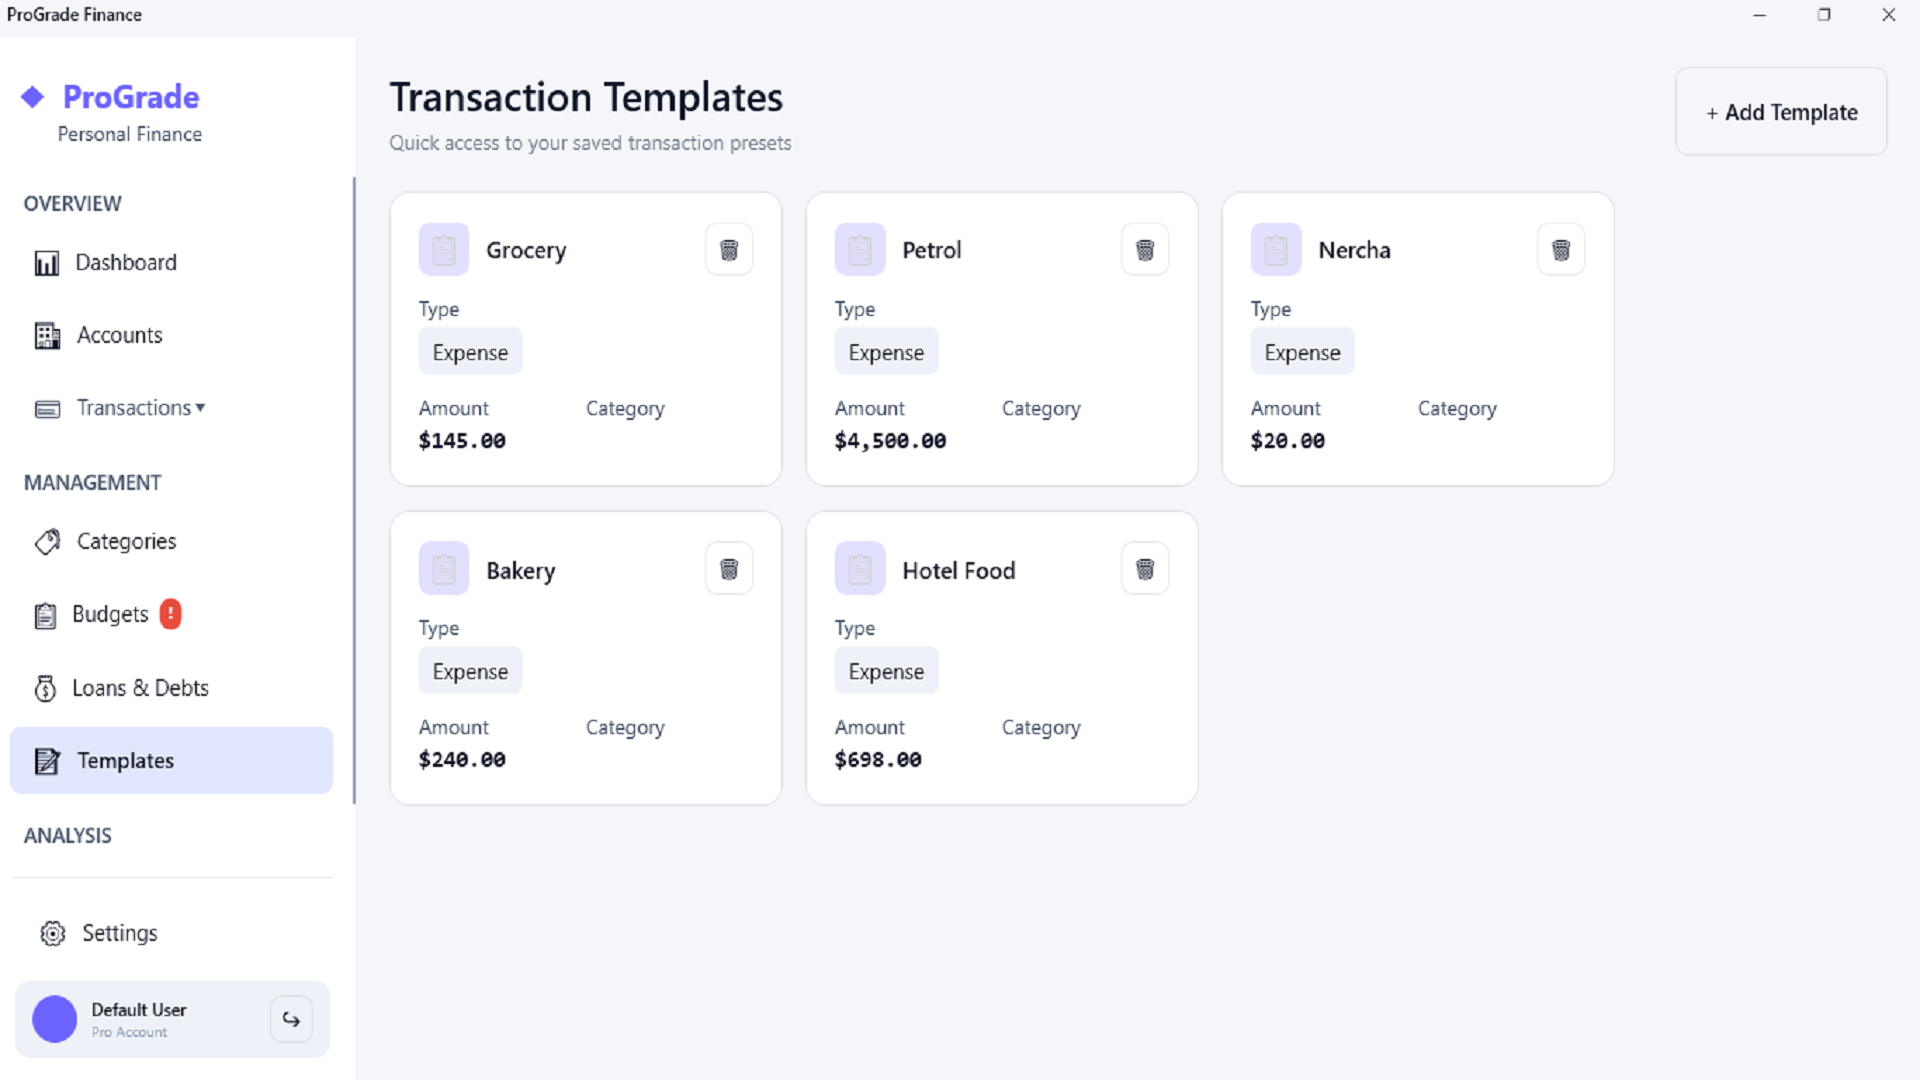The width and height of the screenshot is (1920, 1080).
Task: Click the Categories tag icon
Action: tap(46, 541)
